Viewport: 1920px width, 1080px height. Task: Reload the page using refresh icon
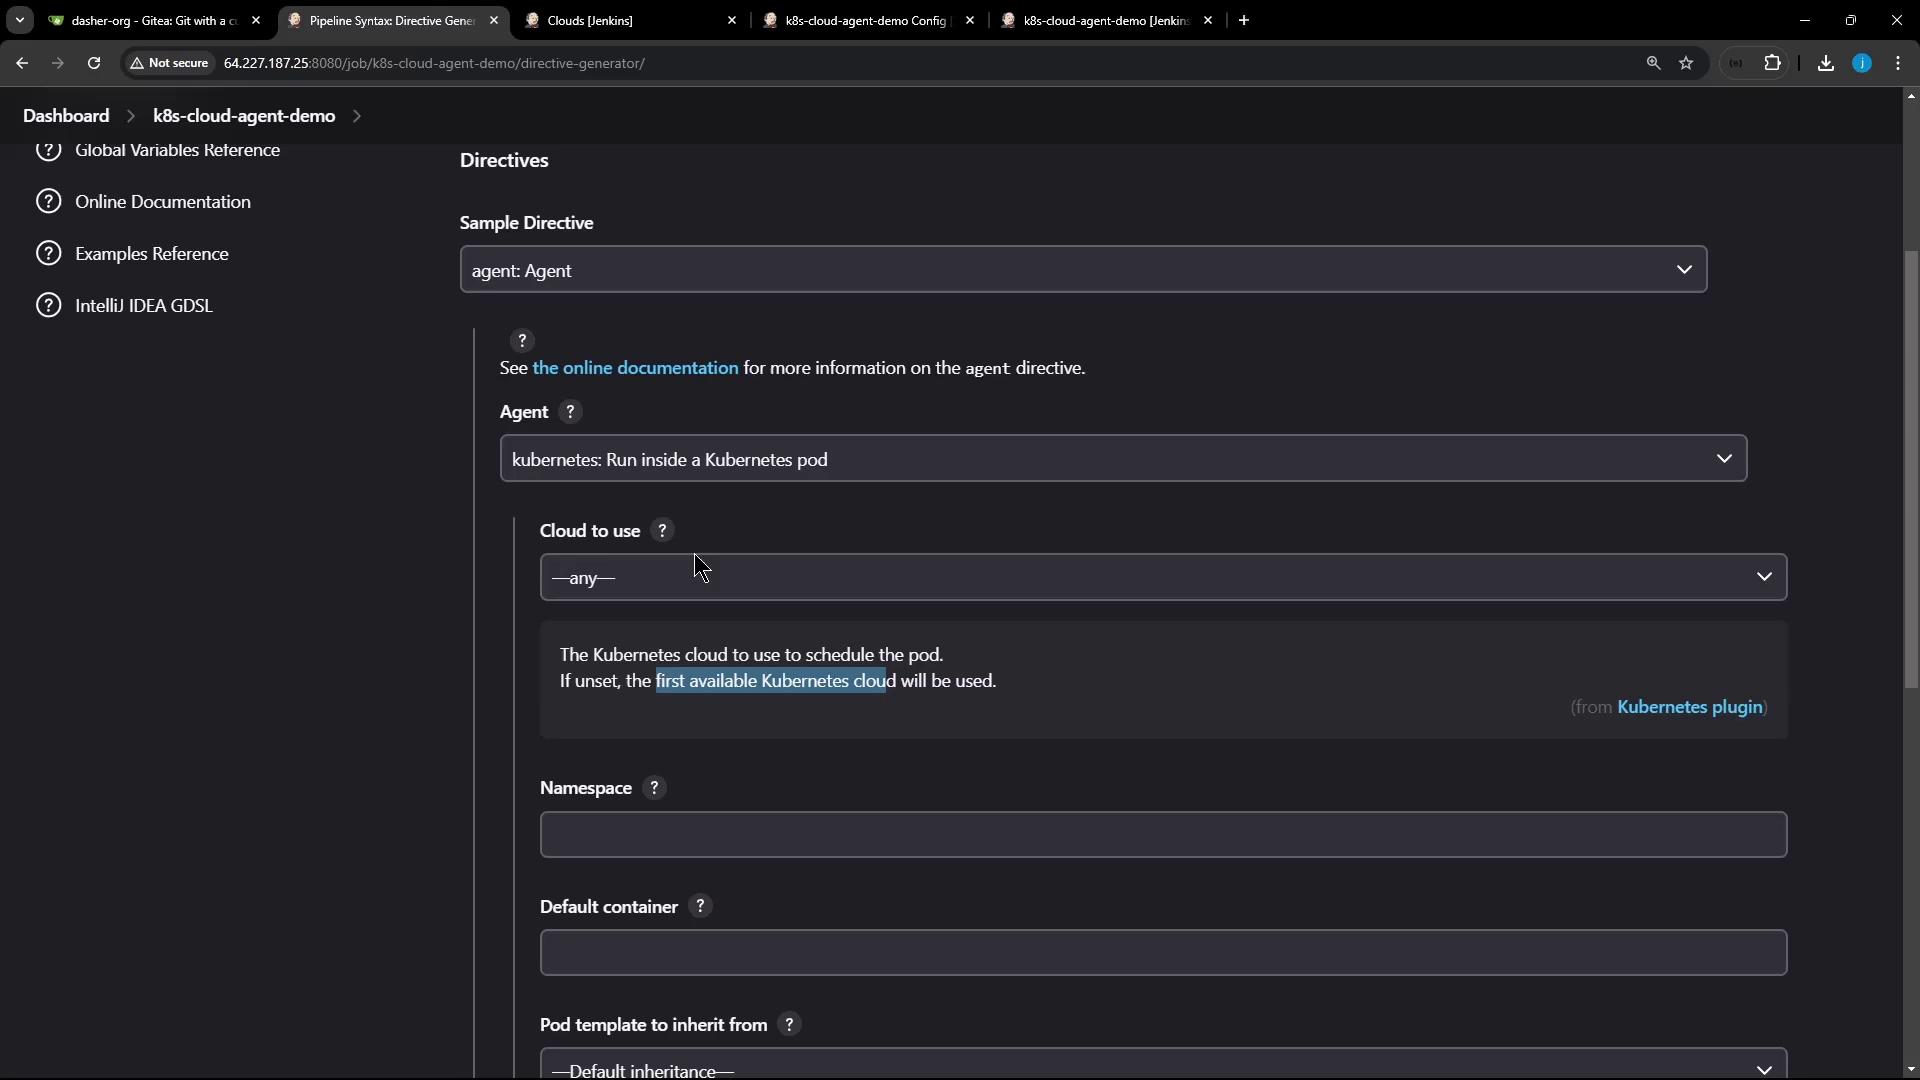click(x=93, y=63)
